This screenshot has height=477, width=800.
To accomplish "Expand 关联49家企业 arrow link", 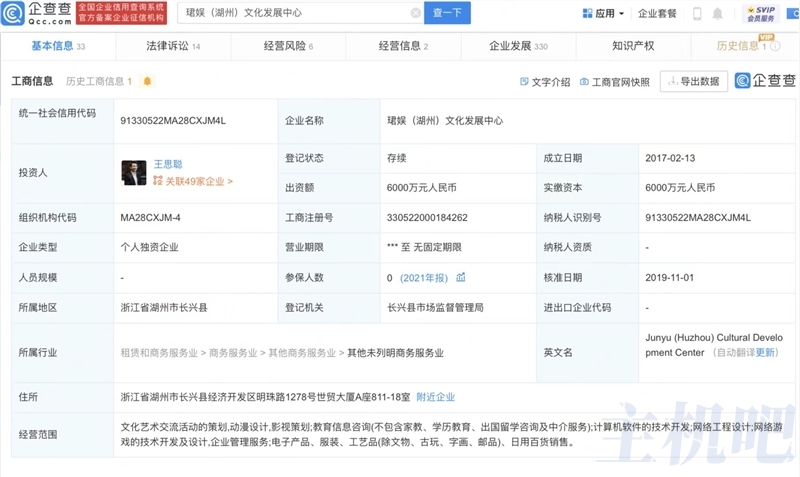I will 193,181.
